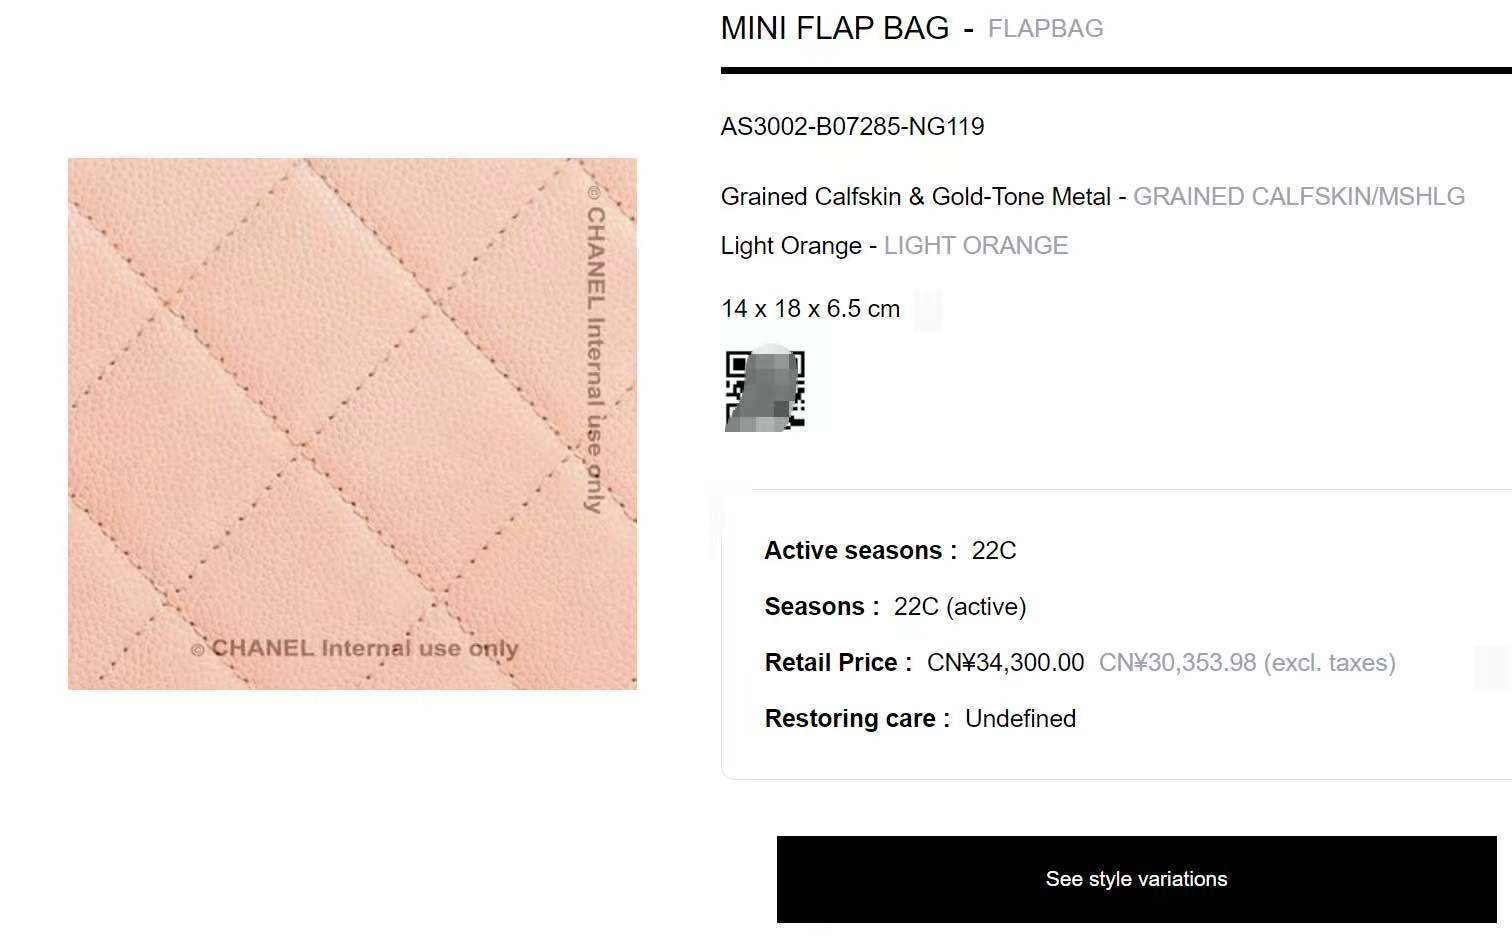Select the Restoring care Undefined value
1512x952 pixels.
point(1020,718)
